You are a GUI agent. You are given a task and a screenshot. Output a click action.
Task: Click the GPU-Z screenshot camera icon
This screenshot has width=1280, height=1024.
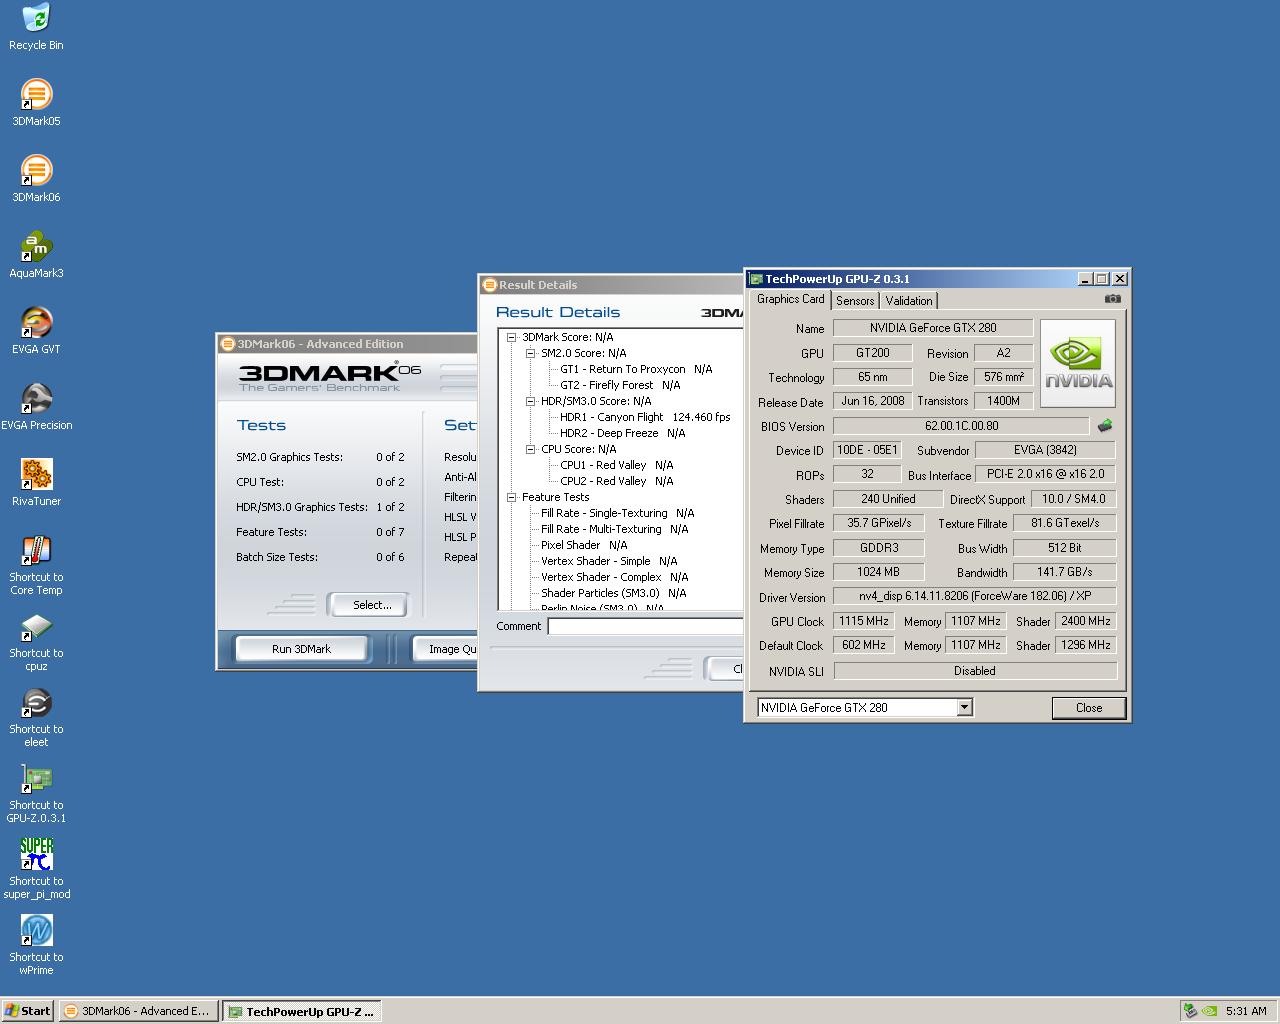(1112, 299)
